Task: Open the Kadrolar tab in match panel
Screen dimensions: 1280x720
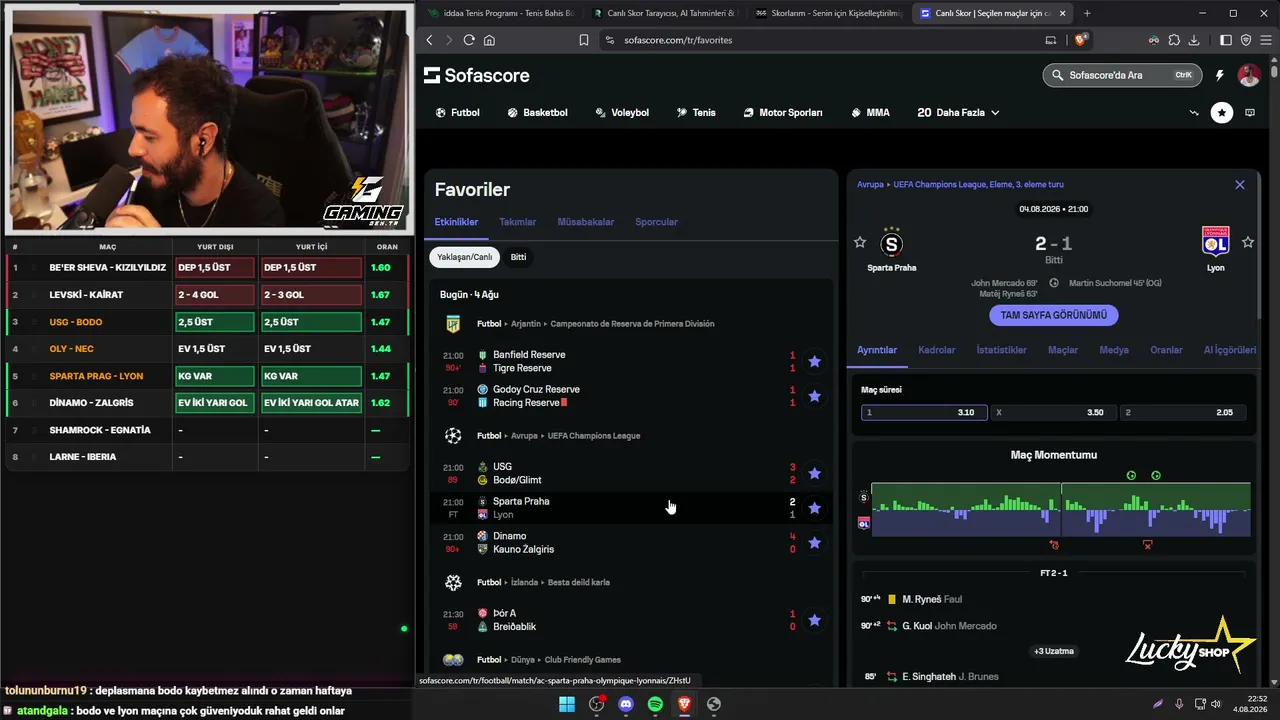Action: tap(937, 350)
